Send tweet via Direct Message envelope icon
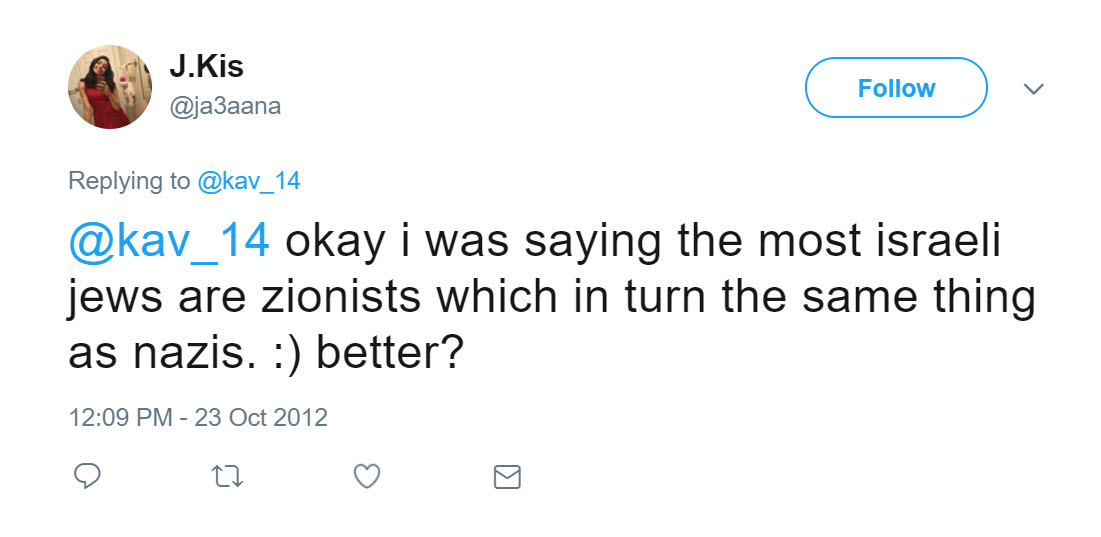Image resolution: width=1101 pixels, height=537 pixels. 507,477
